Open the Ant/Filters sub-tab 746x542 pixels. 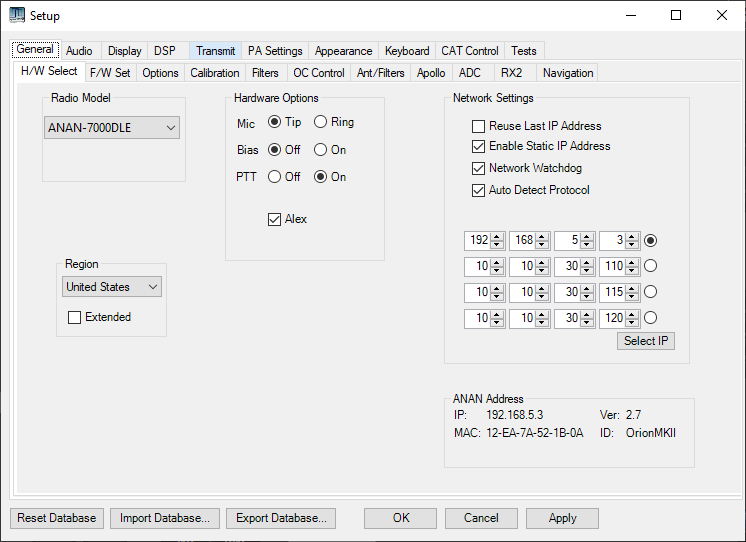(381, 73)
